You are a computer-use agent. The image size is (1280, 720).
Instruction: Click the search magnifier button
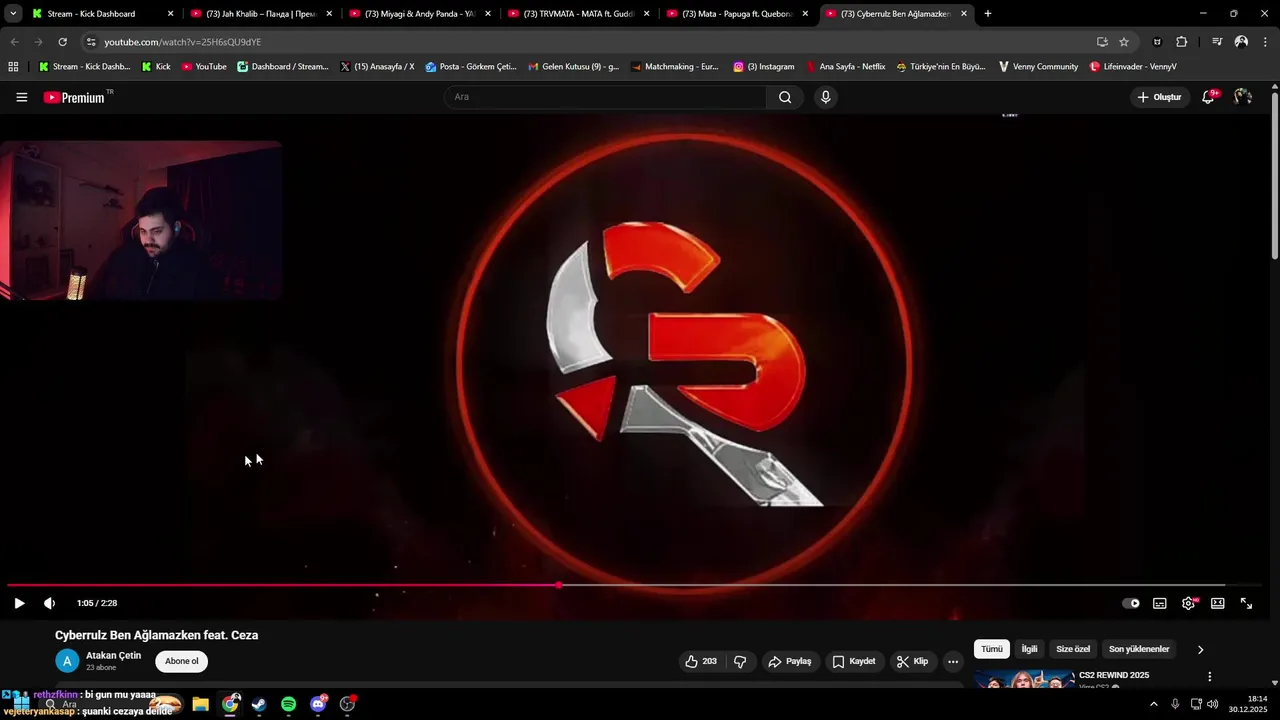[x=785, y=97]
